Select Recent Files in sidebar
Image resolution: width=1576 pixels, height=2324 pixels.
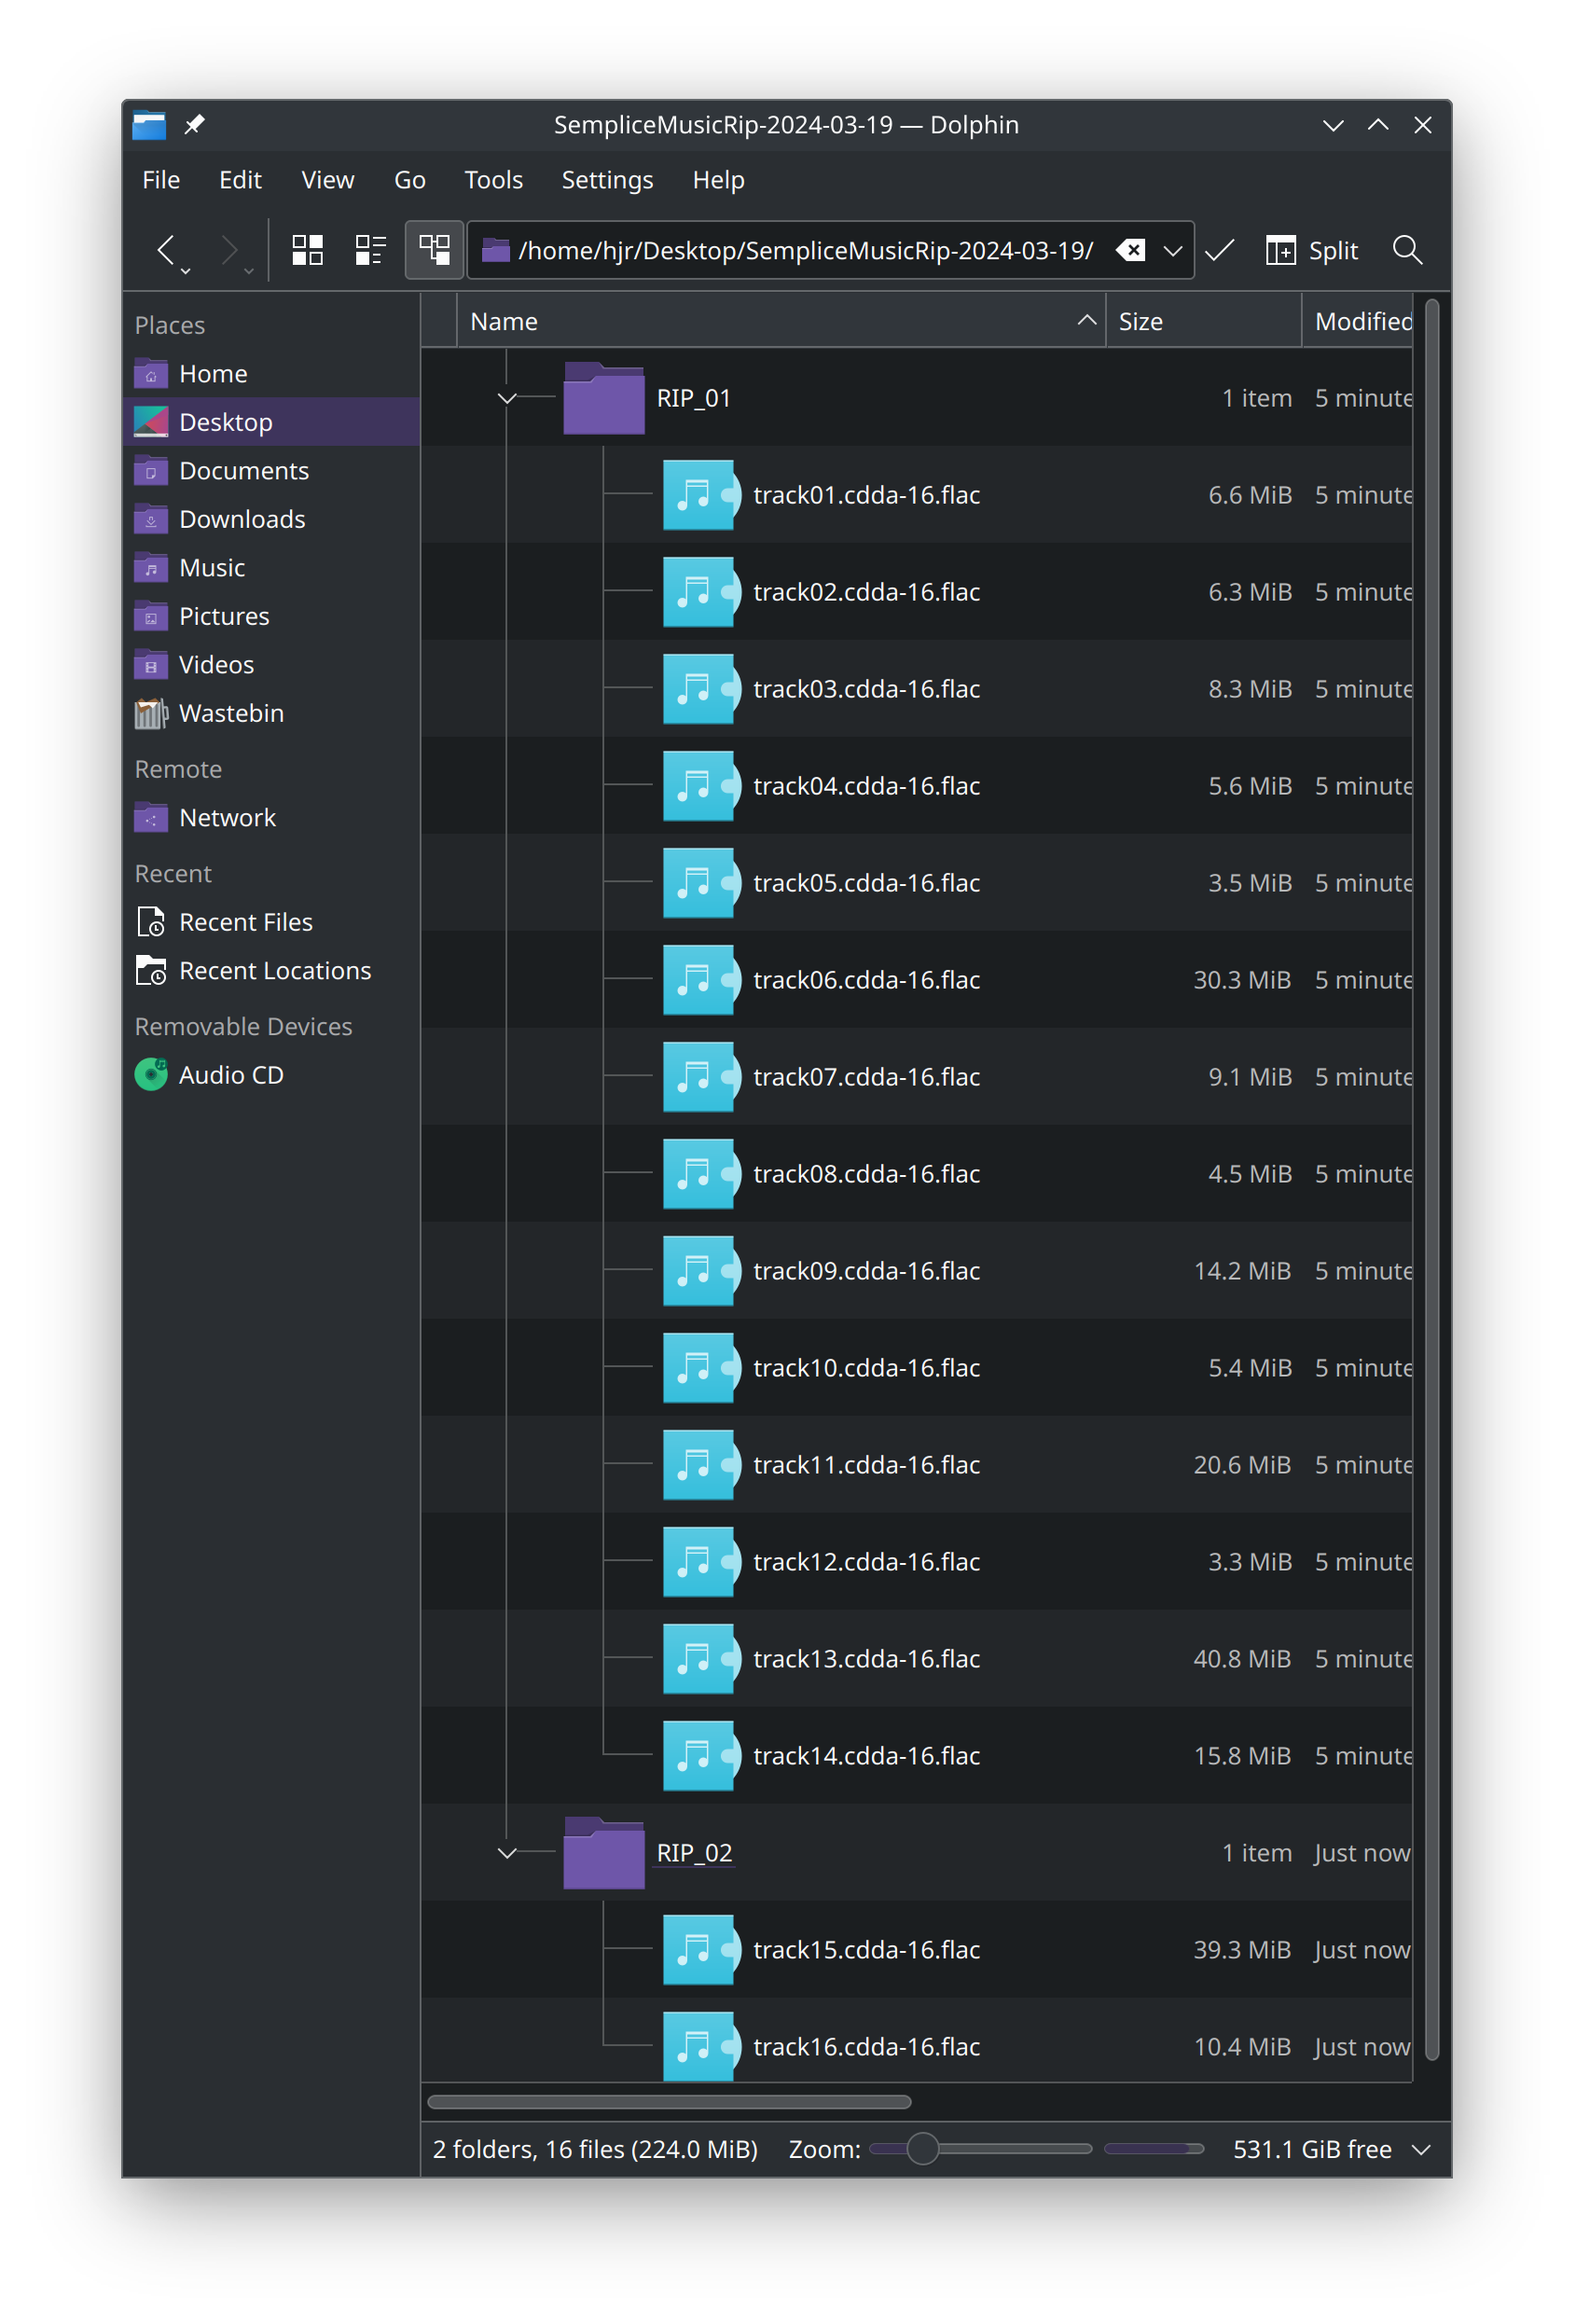pos(245,921)
